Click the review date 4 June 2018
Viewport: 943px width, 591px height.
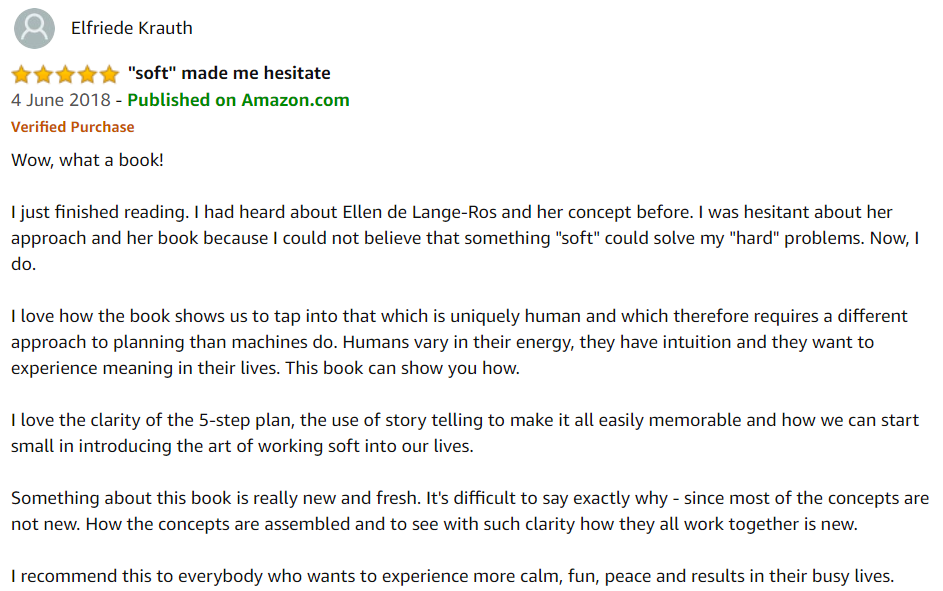[60, 100]
